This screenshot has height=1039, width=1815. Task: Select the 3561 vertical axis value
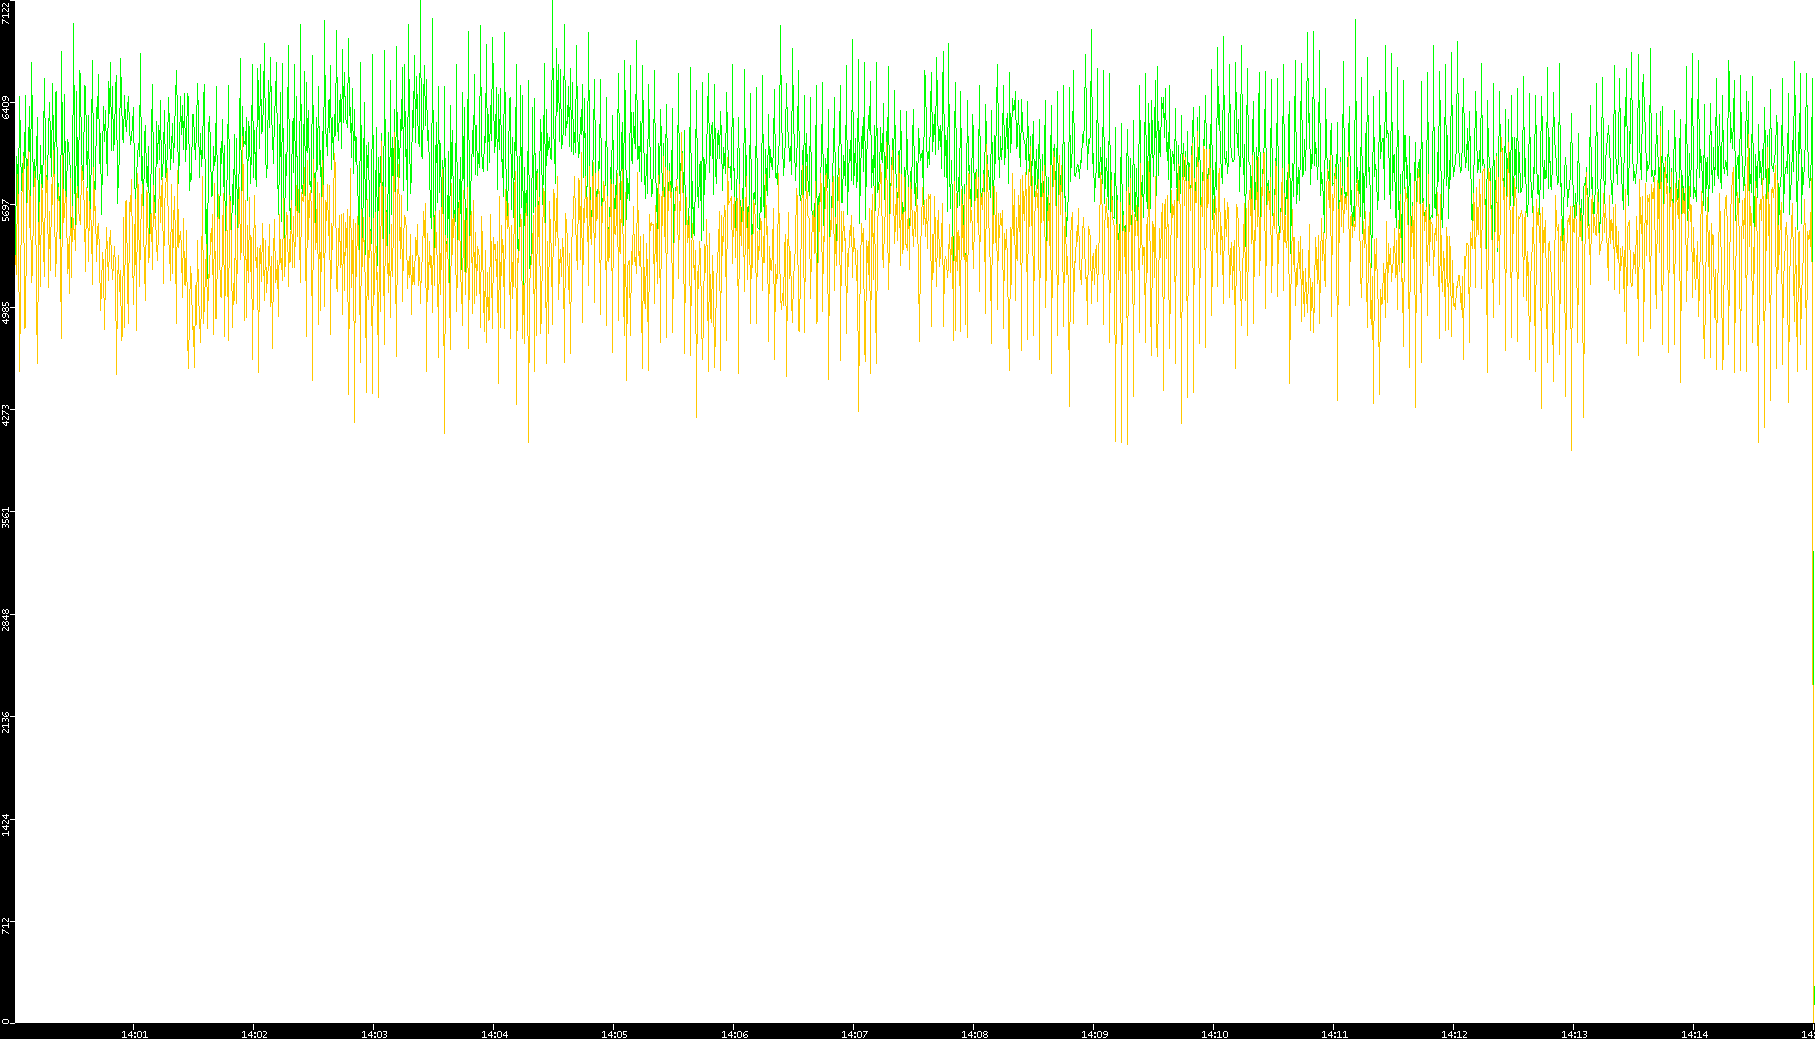pos(7,518)
